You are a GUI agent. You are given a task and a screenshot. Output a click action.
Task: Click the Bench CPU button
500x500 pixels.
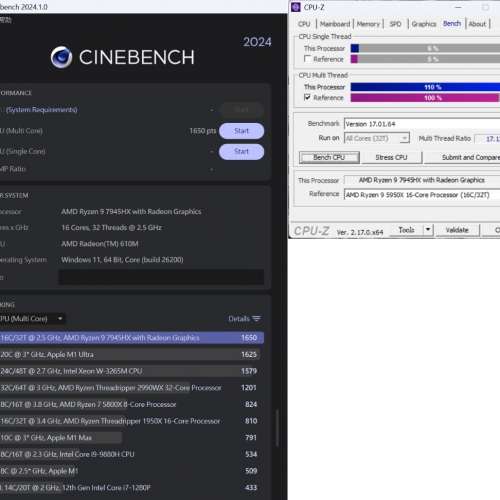pyautogui.click(x=329, y=157)
